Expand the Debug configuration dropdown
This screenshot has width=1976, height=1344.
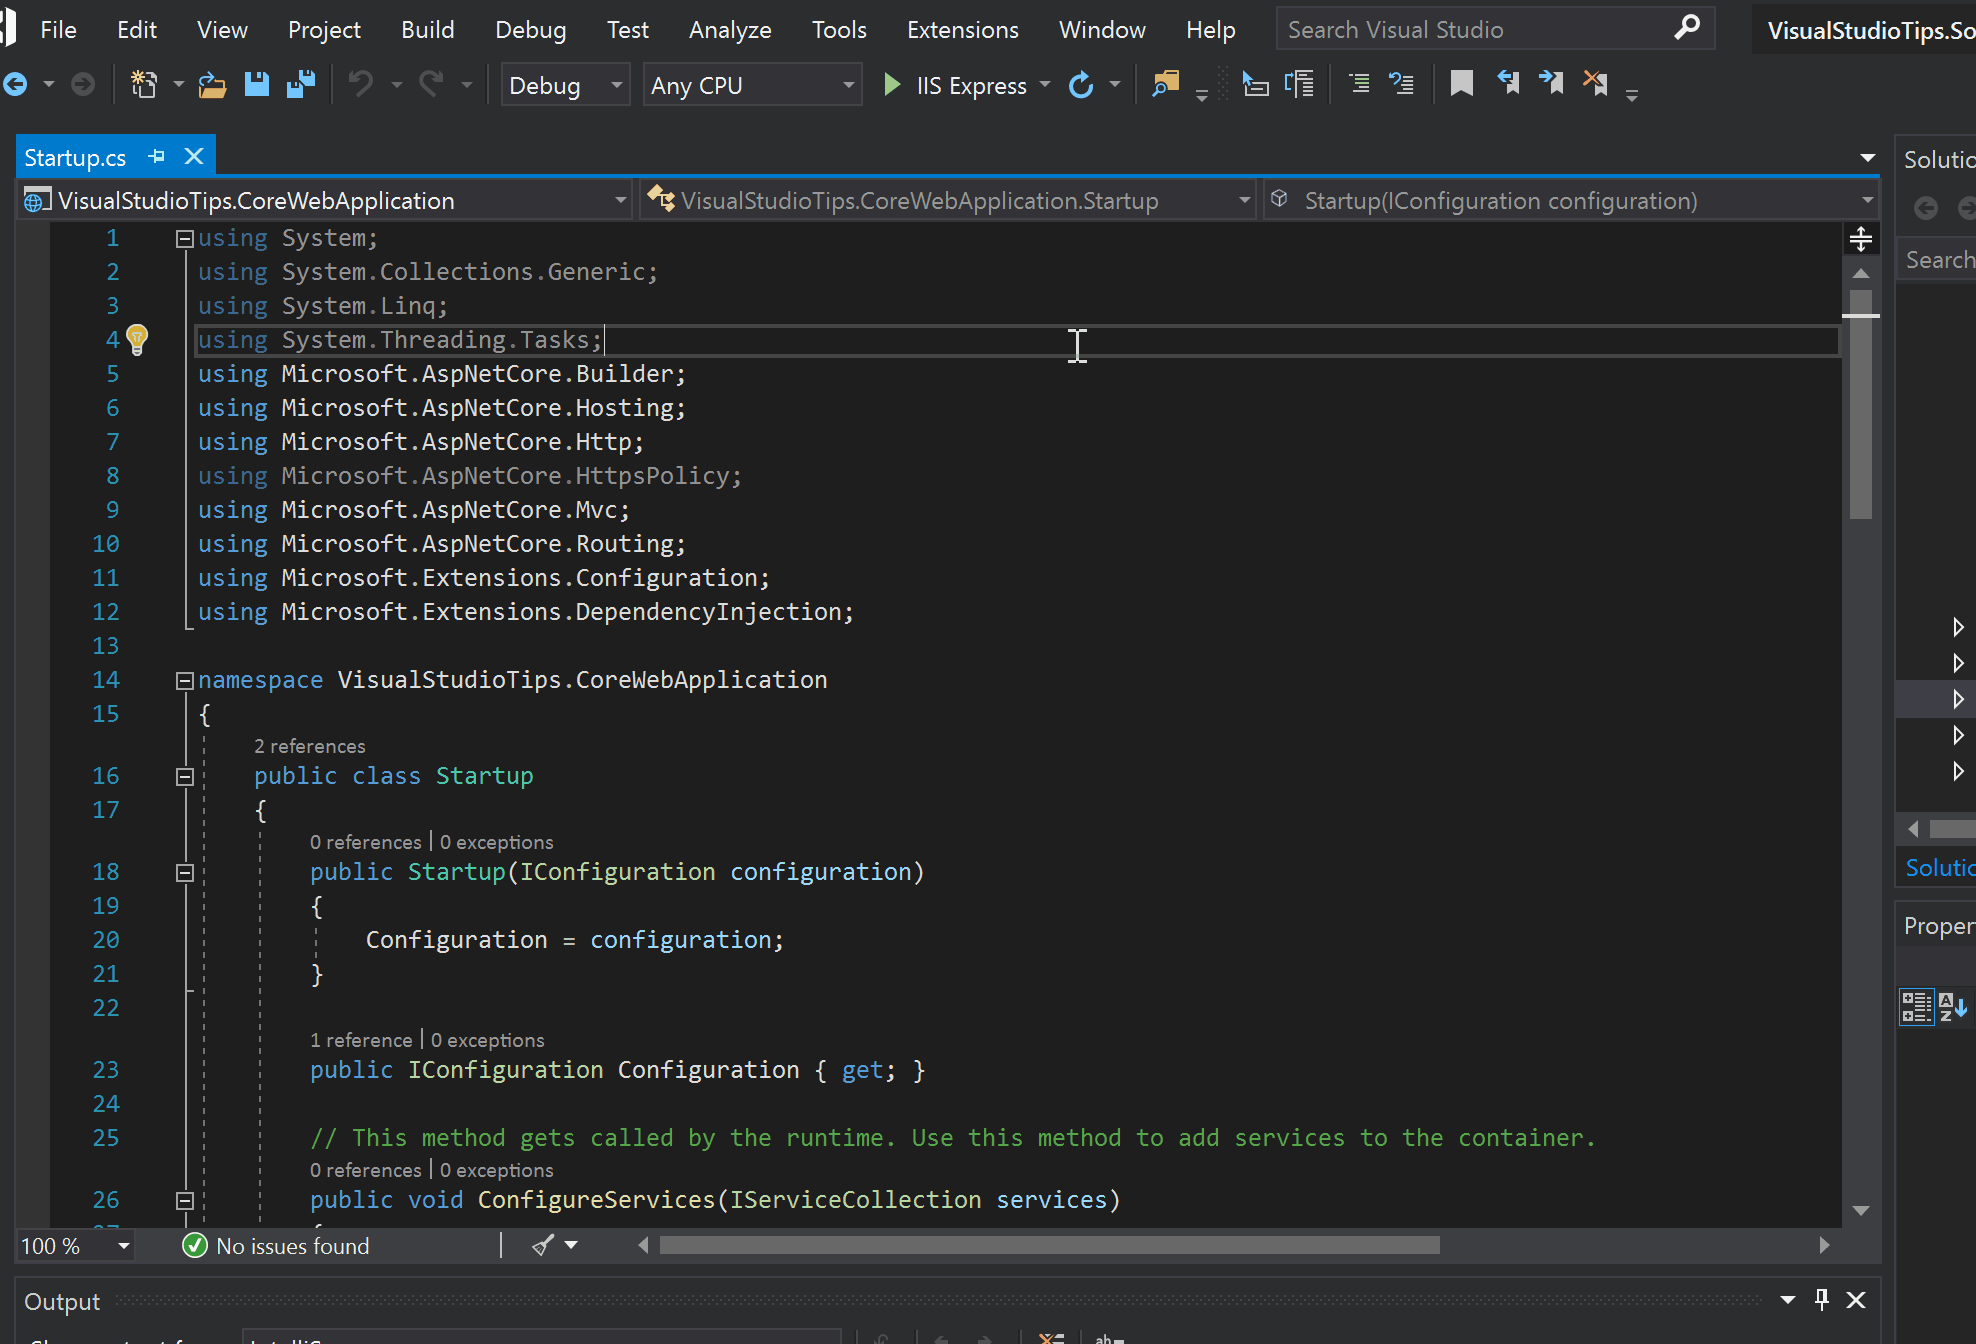tap(612, 84)
